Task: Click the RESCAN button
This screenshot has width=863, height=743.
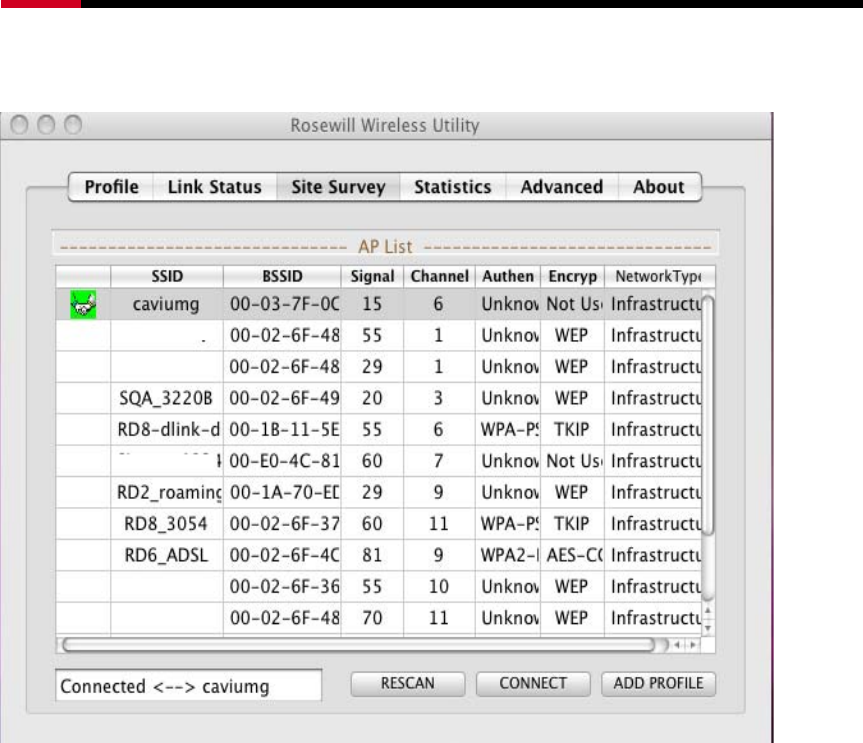Action: tap(408, 684)
